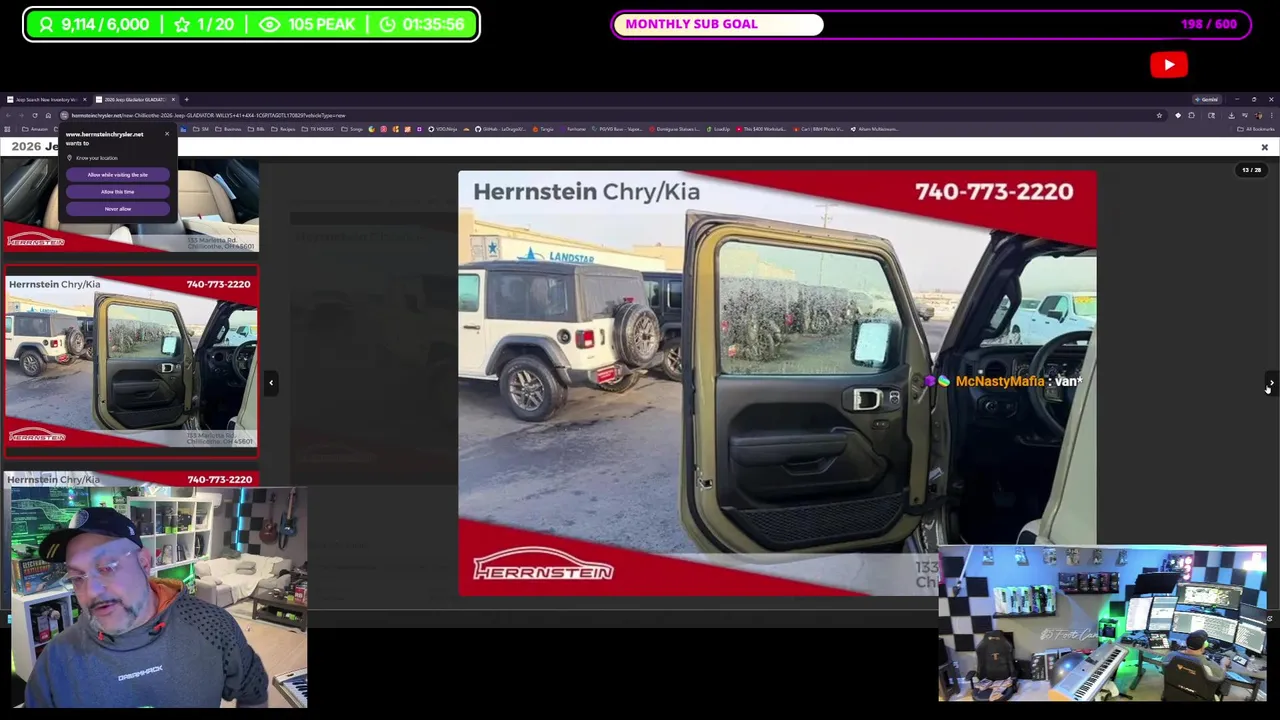The width and height of the screenshot is (1280, 720).
Task: Open the SM bookmarks folder
Action: click(201, 129)
